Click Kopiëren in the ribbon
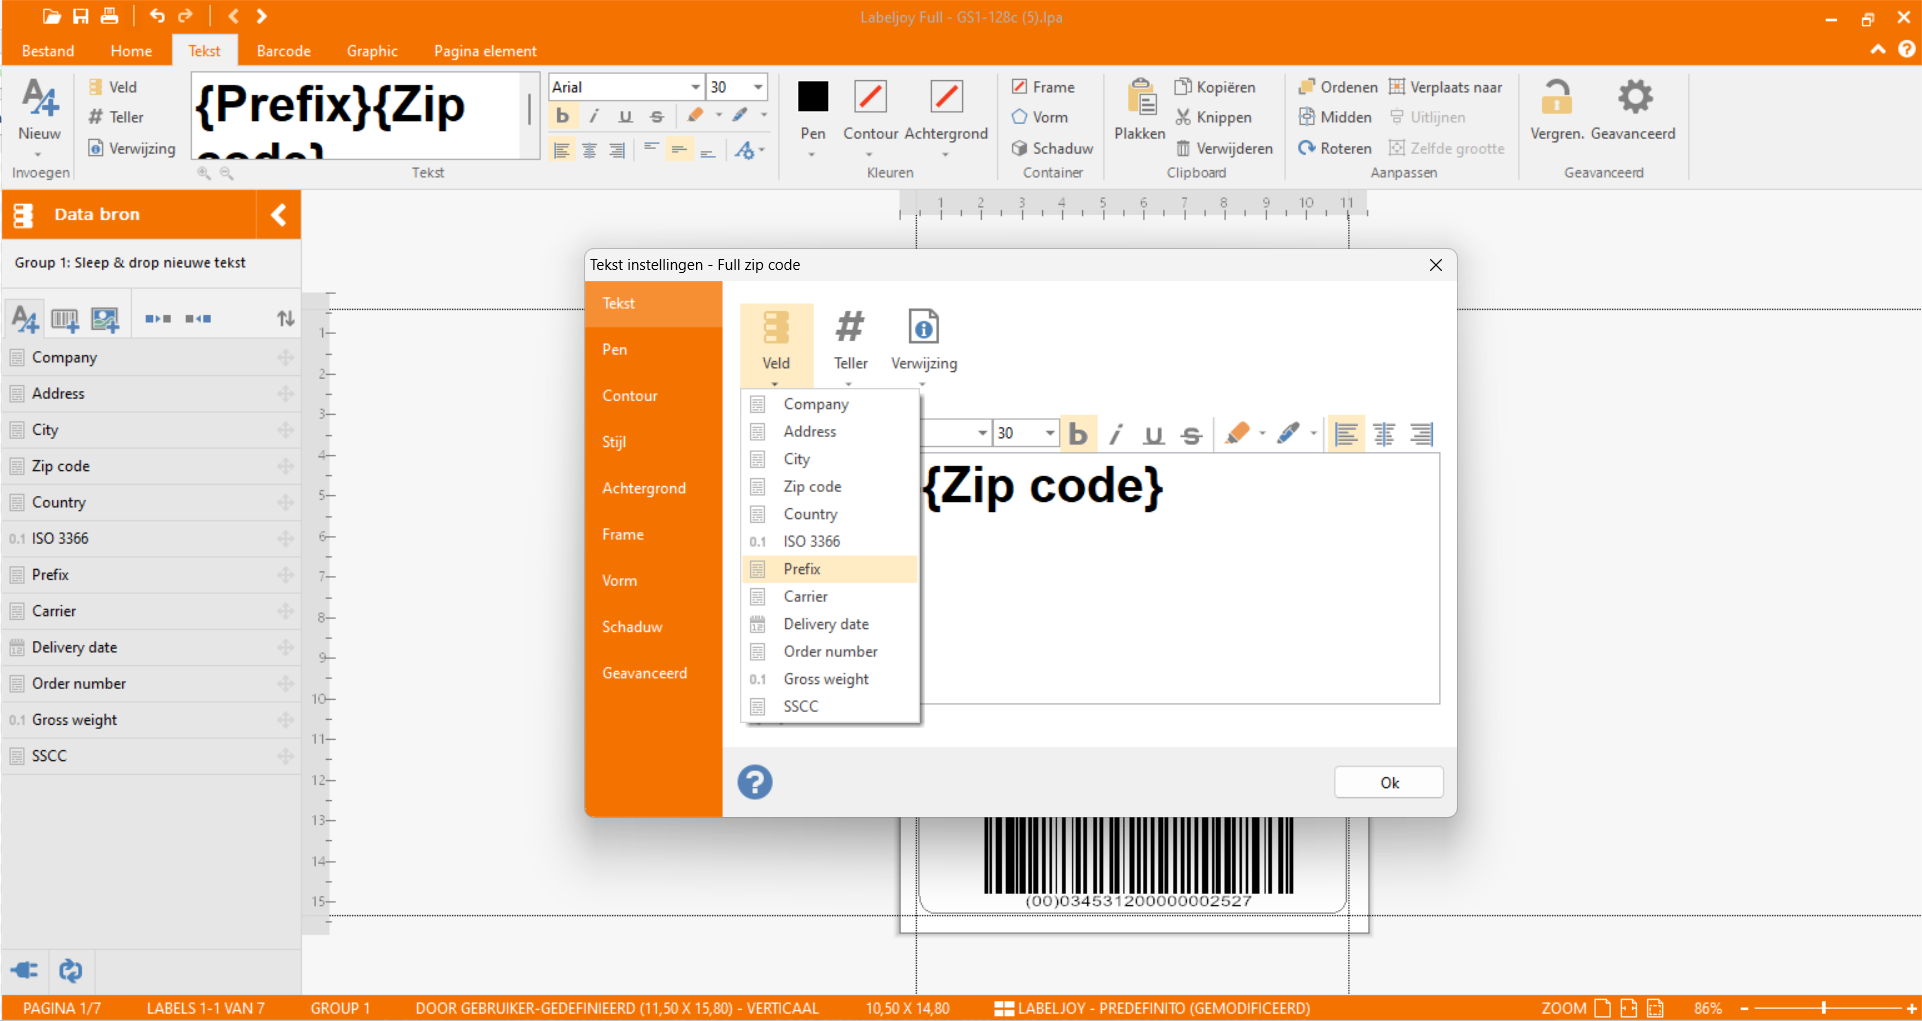 point(1214,87)
